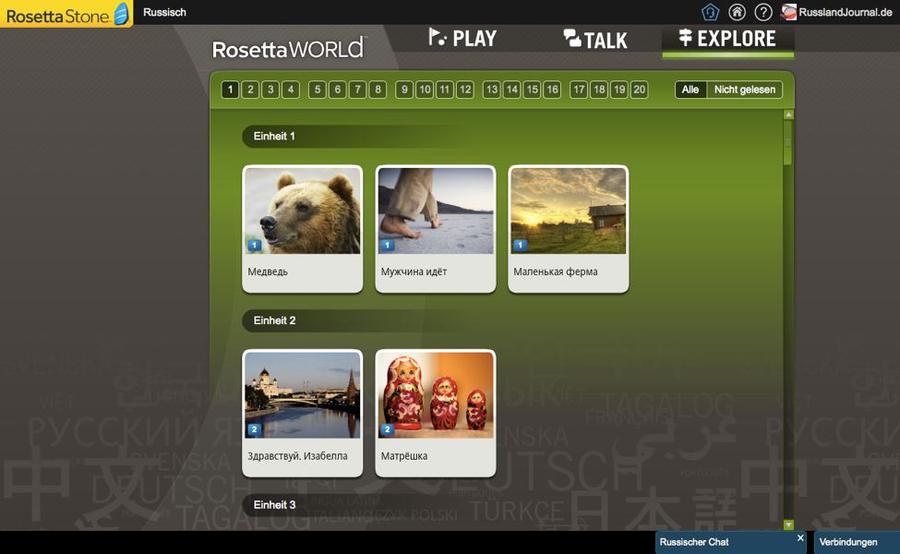Image resolution: width=900 pixels, height=554 pixels.
Task: Jump to unit 8
Action: [378, 90]
